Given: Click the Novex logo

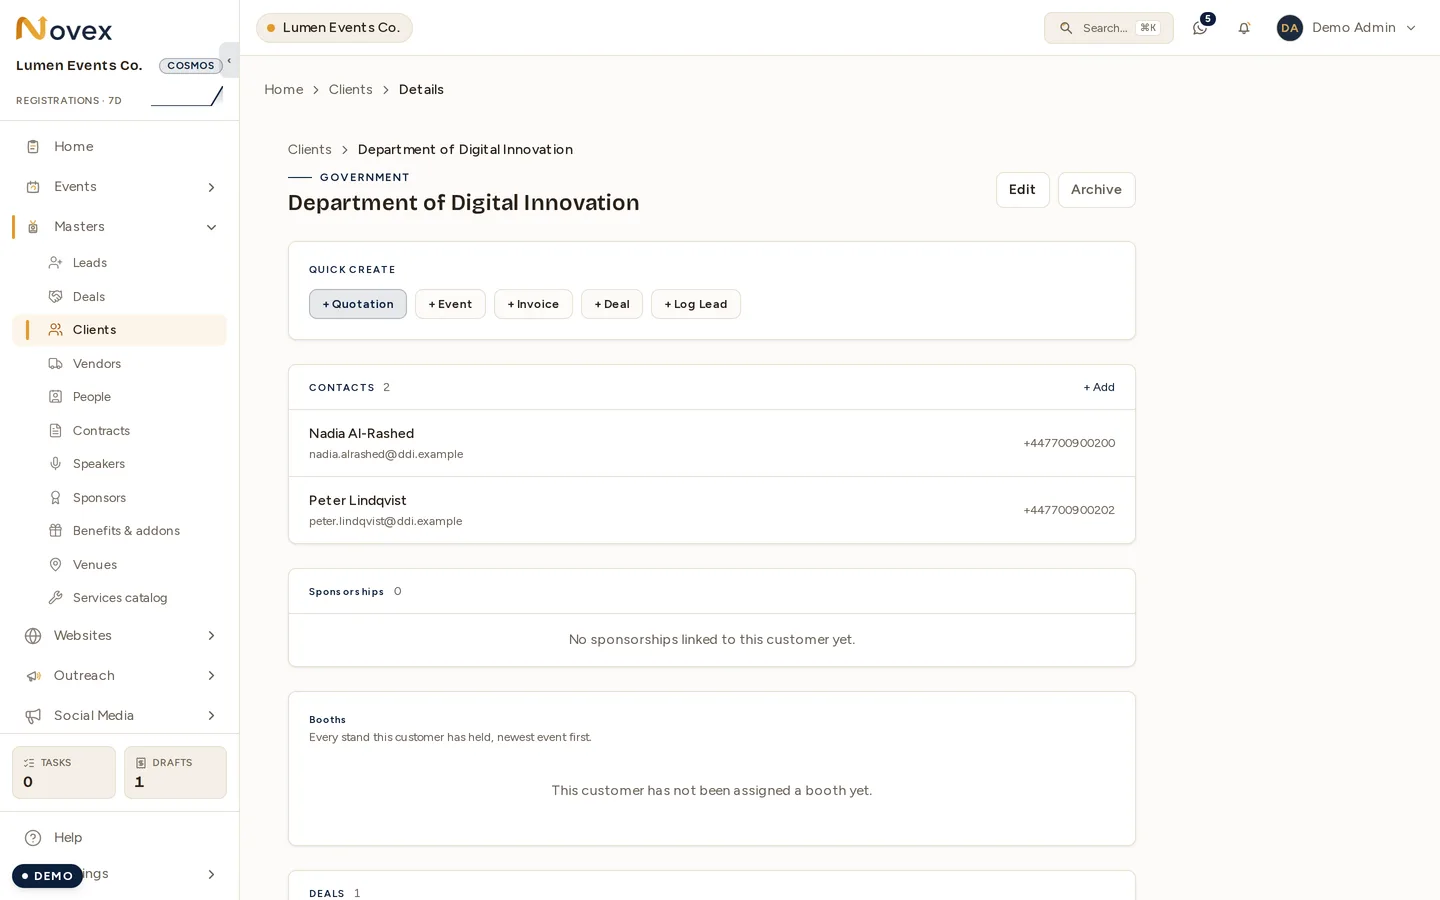Looking at the screenshot, I should pos(64,29).
